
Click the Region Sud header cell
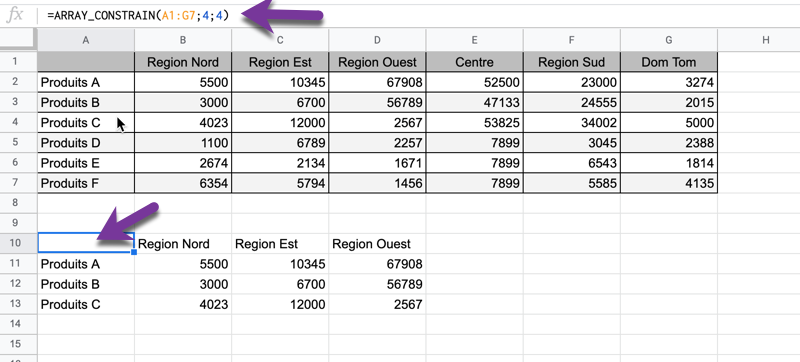pos(571,62)
